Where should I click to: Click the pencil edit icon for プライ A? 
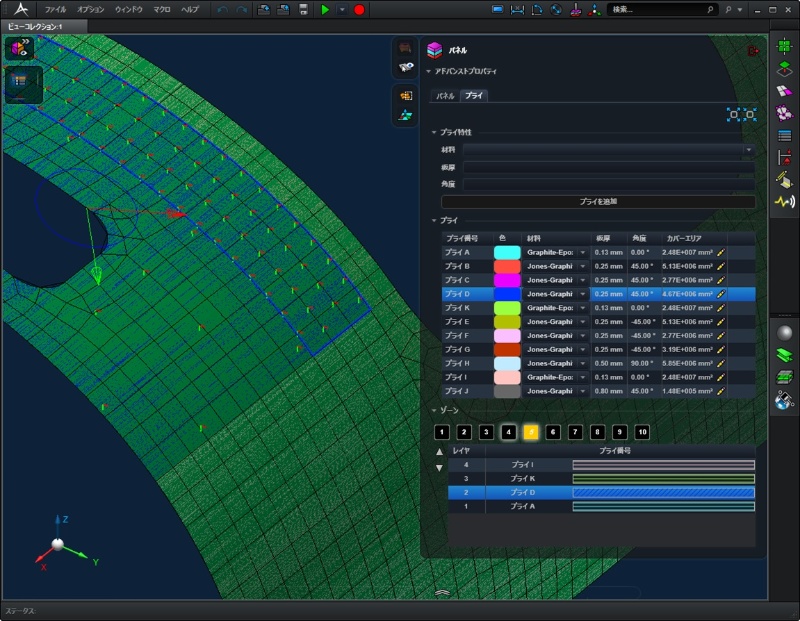pyautogui.click(x=721, y=253)
